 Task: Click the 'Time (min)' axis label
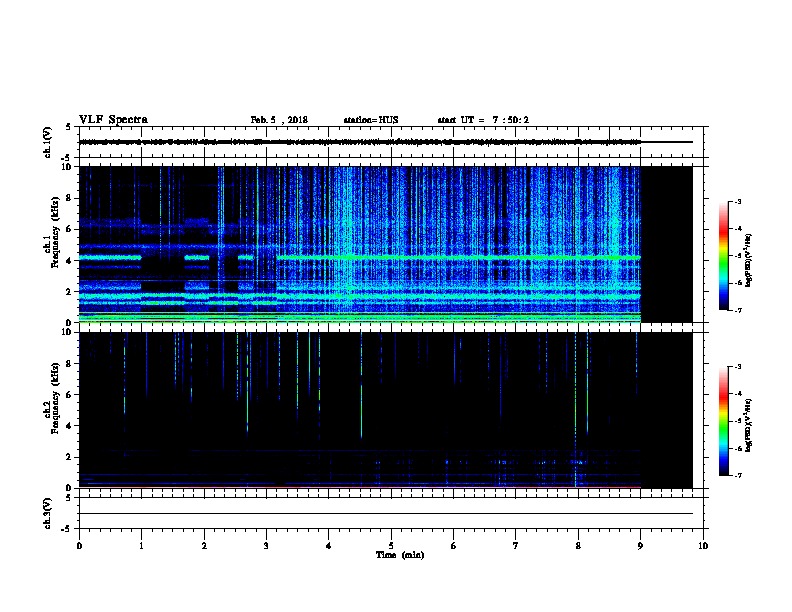pyautogui.click(x=400, y=555)
